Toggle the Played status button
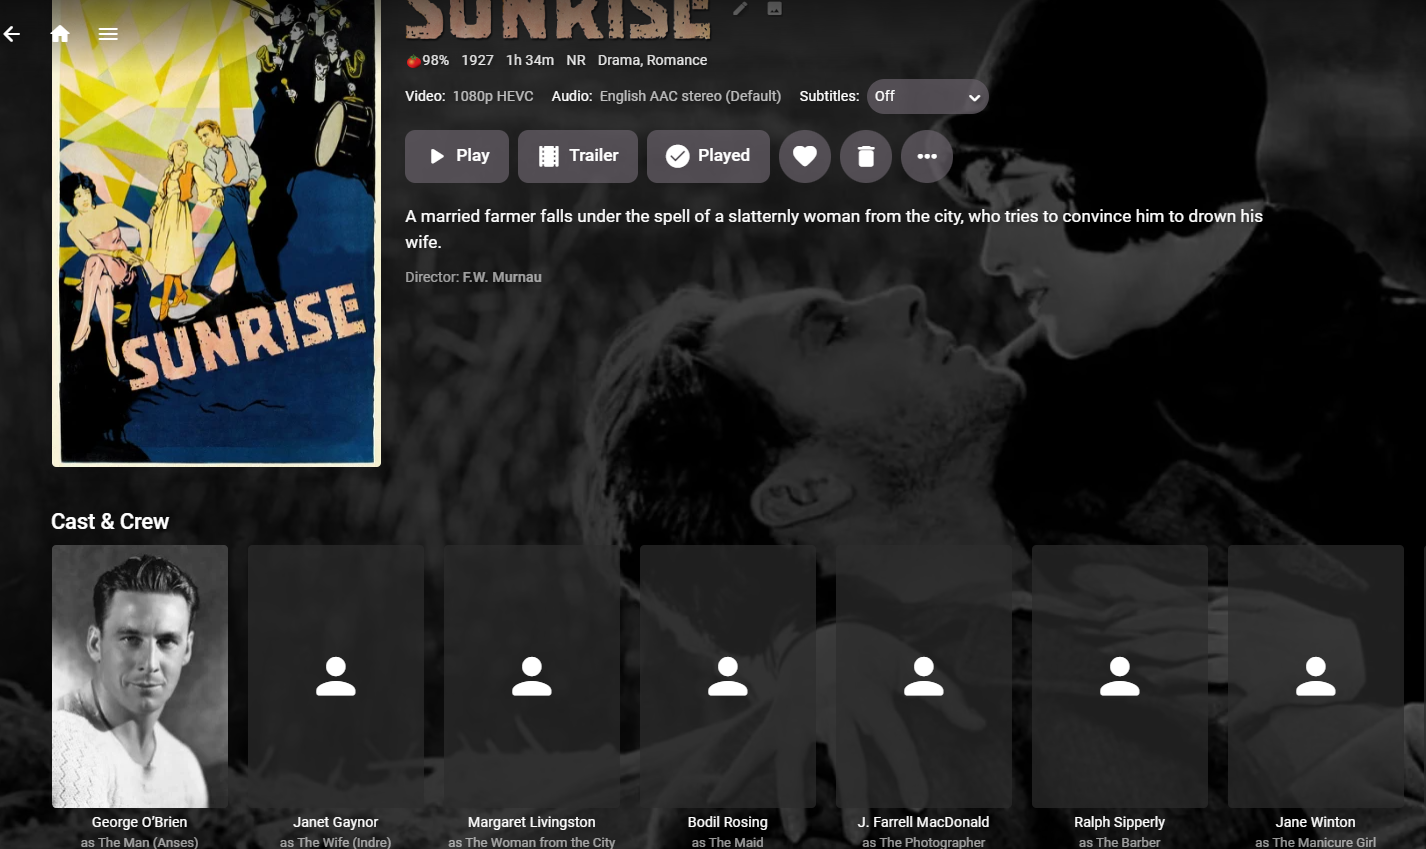Image resolution: width=1426 pixels, height=849 pixels. coord(708,156)
